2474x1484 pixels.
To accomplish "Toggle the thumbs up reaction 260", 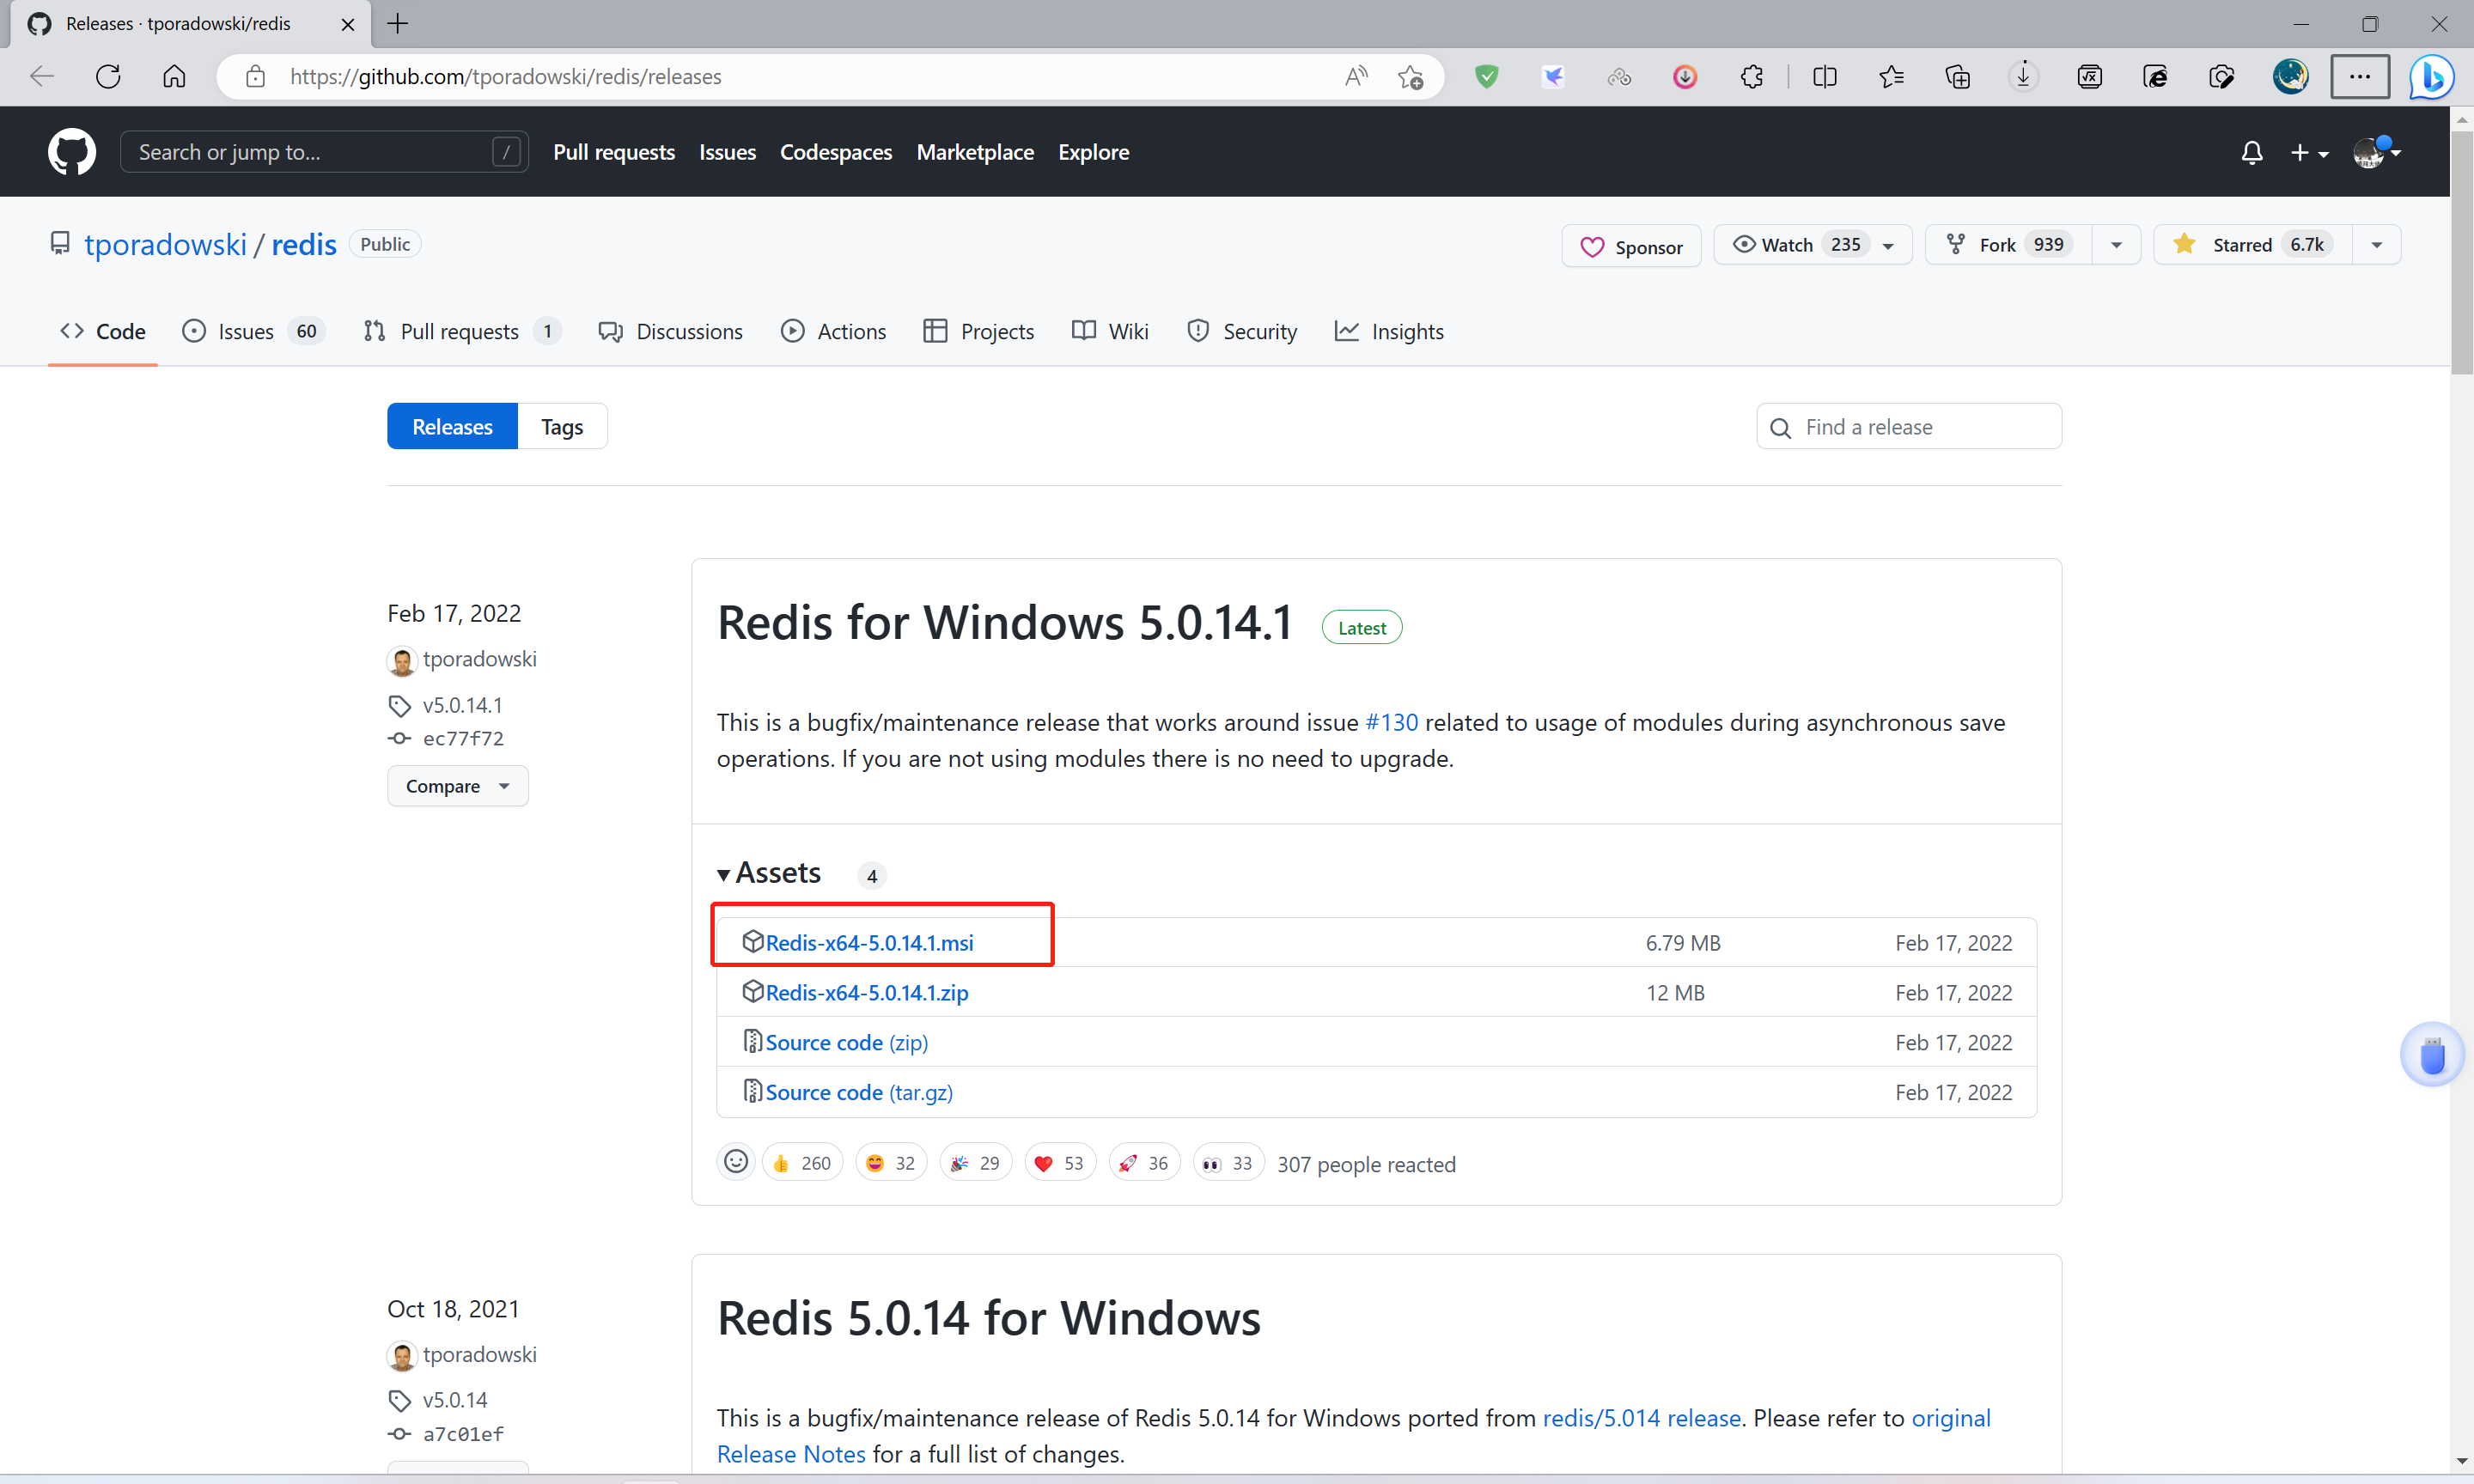I will point(802,1163).
